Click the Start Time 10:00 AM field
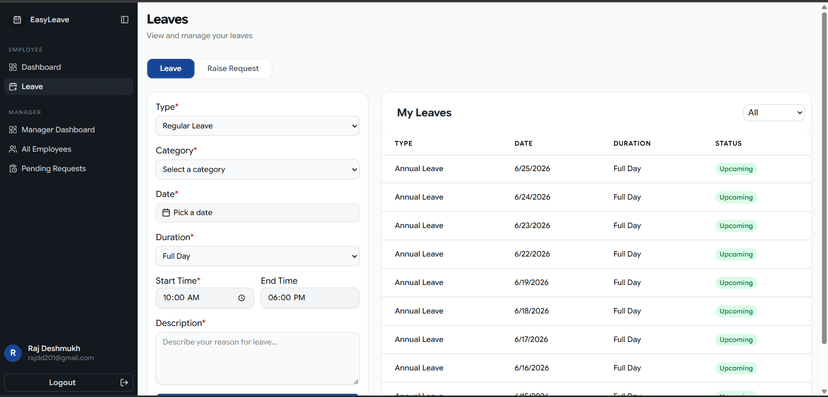The image size is (828, 397). tap(205, 298)
